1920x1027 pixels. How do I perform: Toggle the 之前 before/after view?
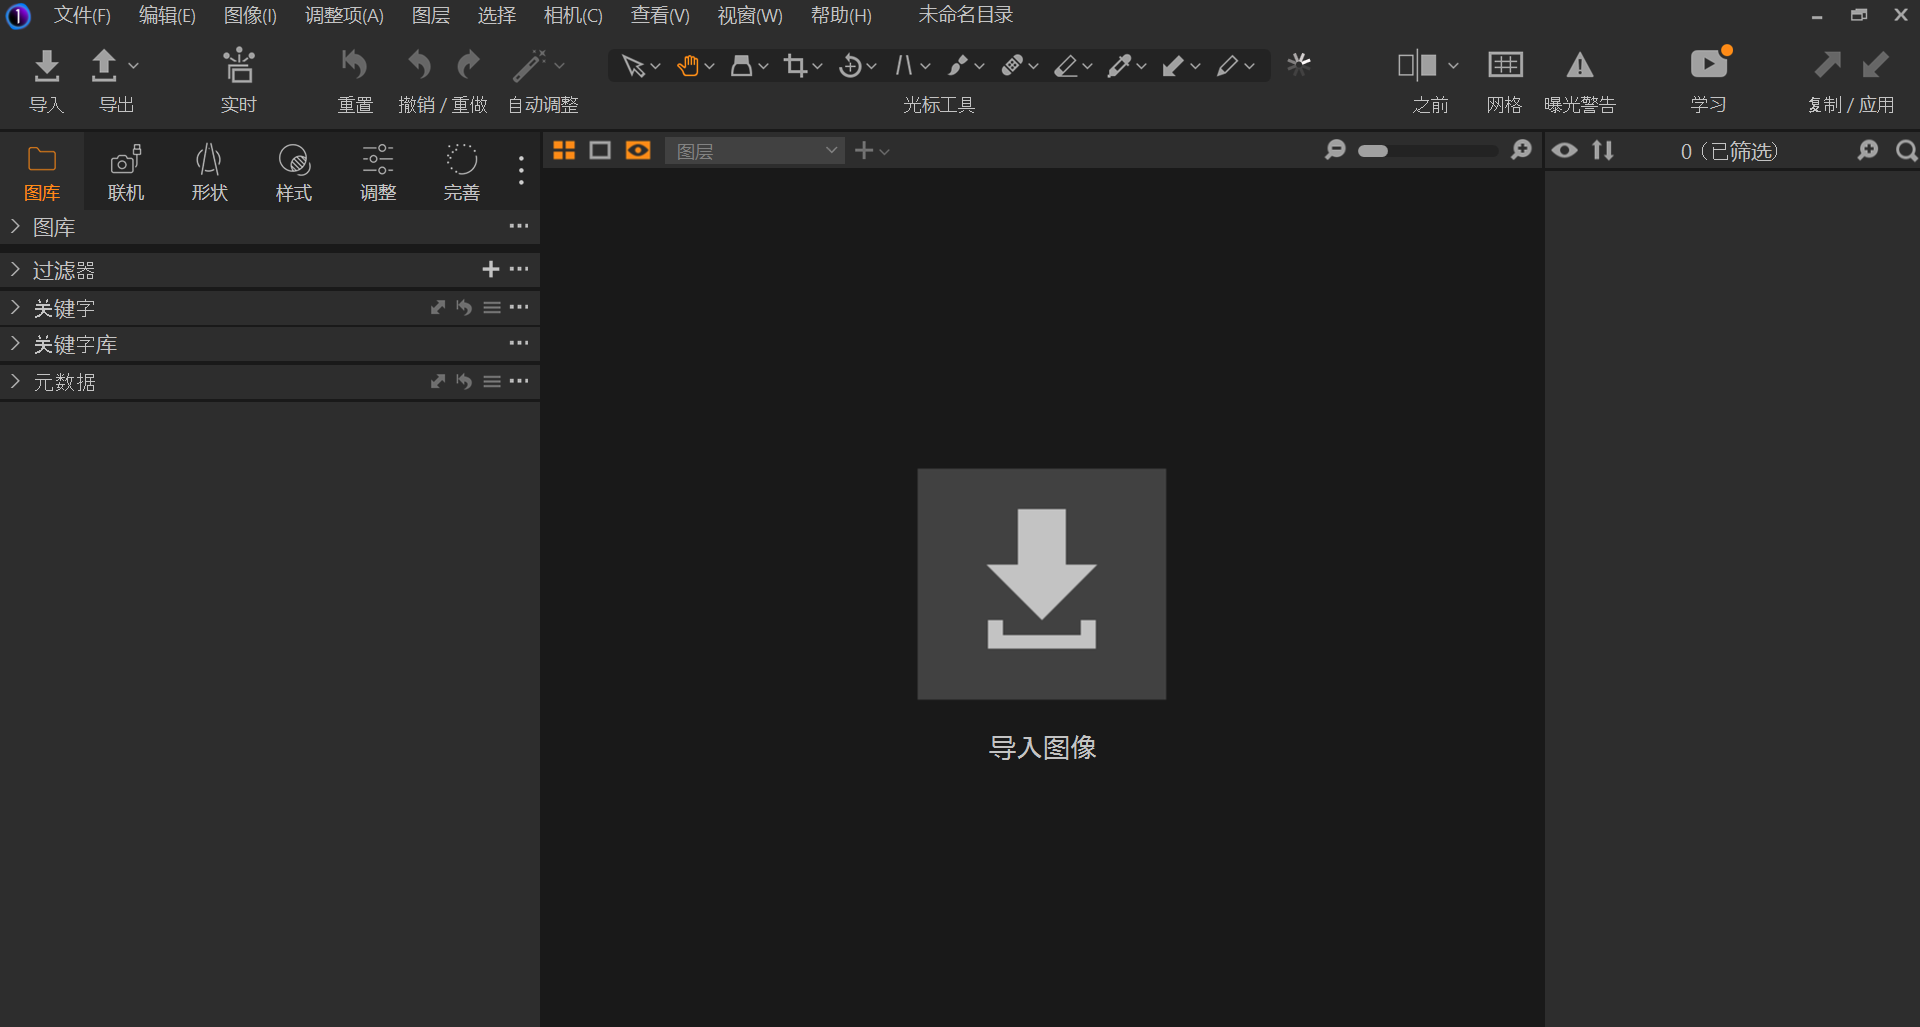pyautogui.click(x=1417, y=66)
